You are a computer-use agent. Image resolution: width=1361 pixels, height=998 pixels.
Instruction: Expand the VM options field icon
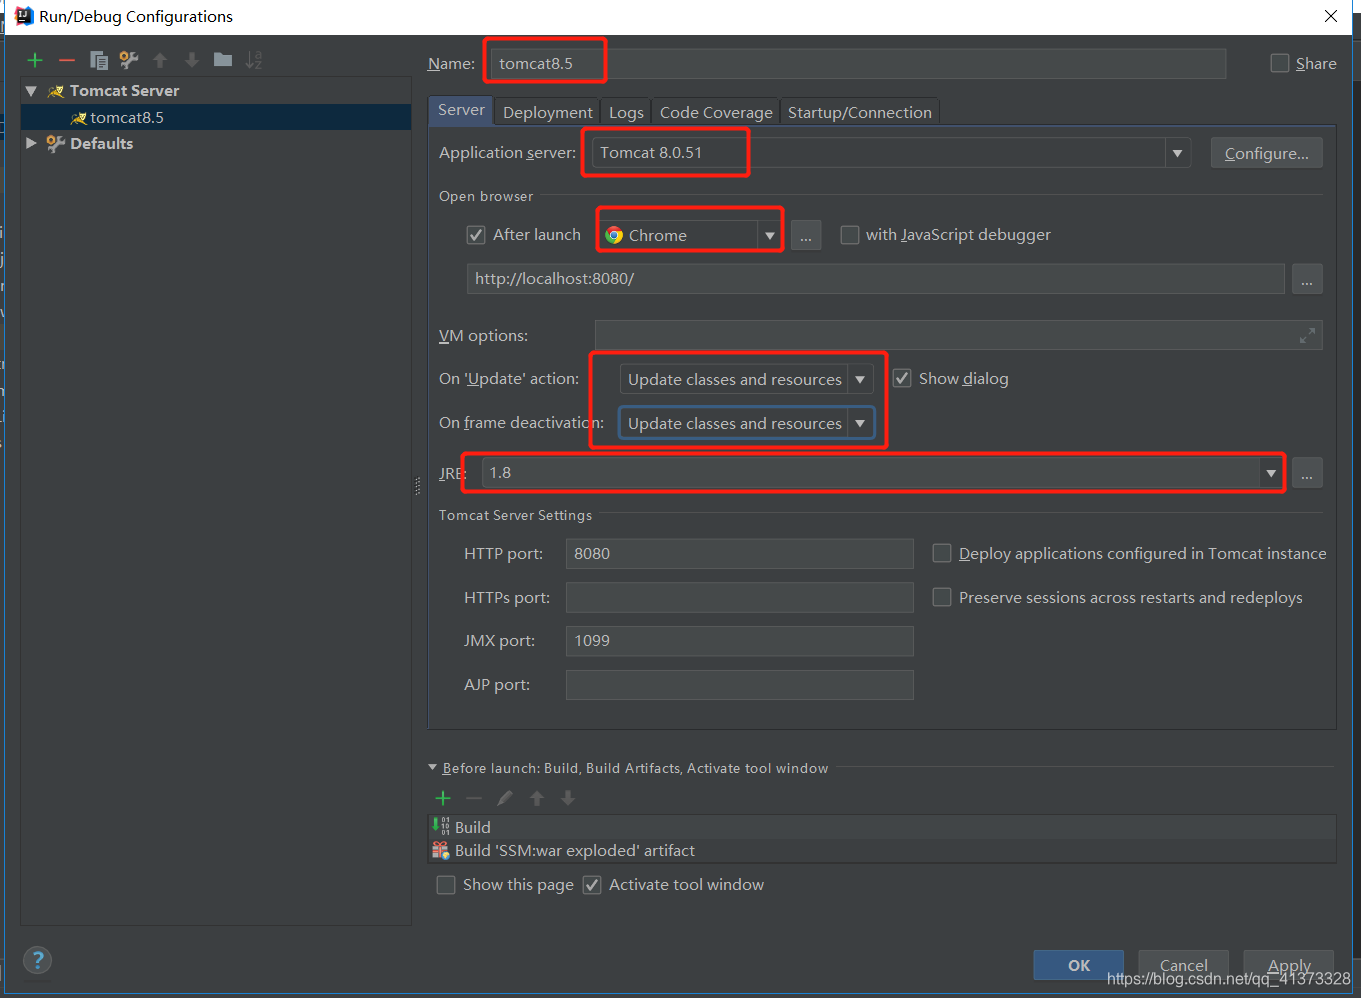pyautogui.click(x=1307, y=335)
